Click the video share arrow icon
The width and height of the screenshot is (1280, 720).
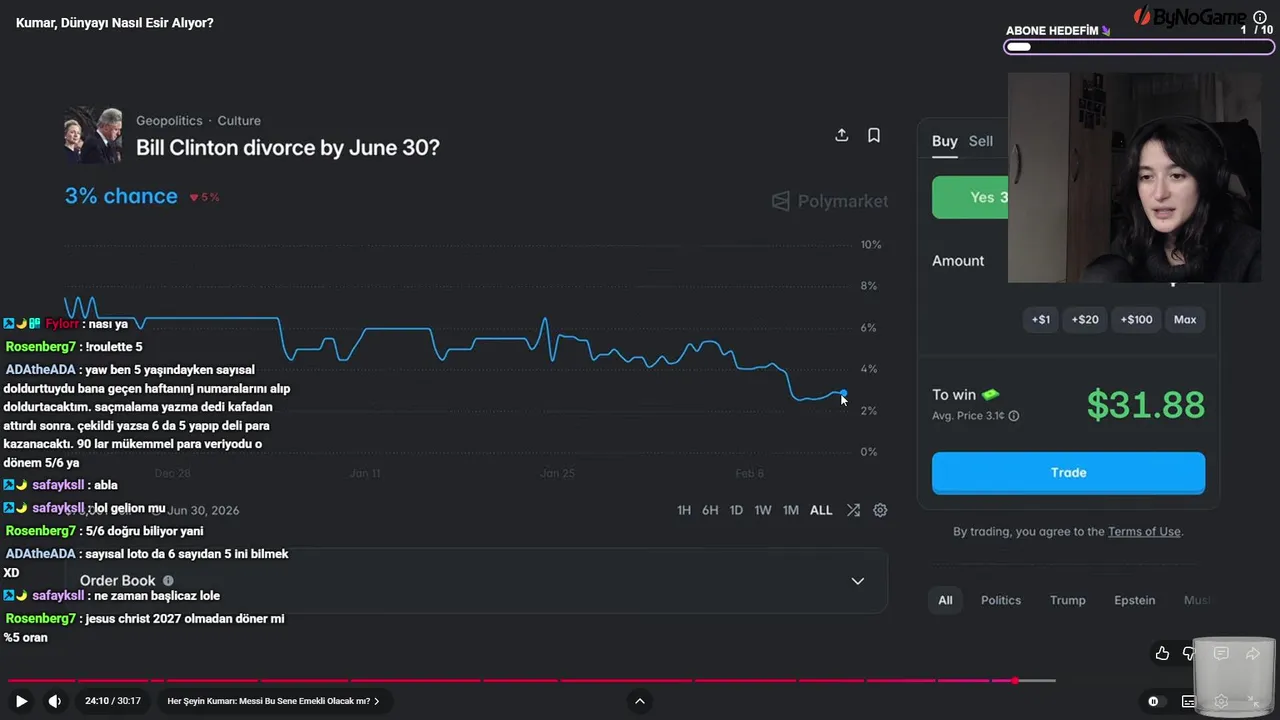1253,653
